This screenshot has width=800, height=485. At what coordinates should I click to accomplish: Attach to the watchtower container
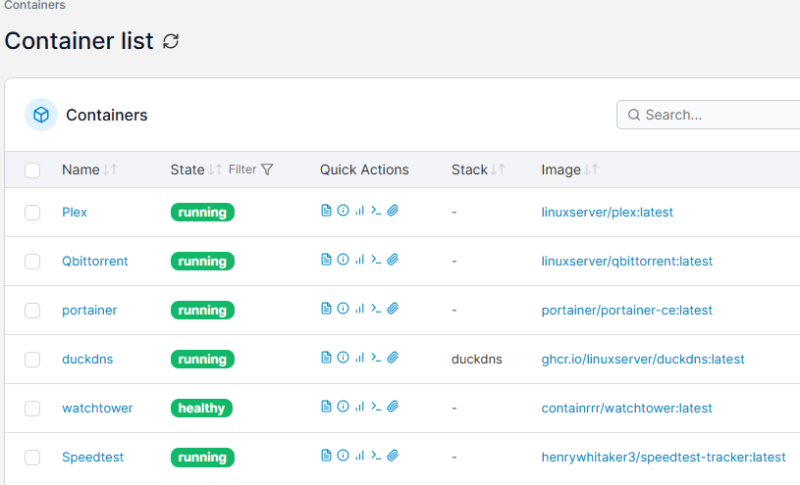pos(392,406)
